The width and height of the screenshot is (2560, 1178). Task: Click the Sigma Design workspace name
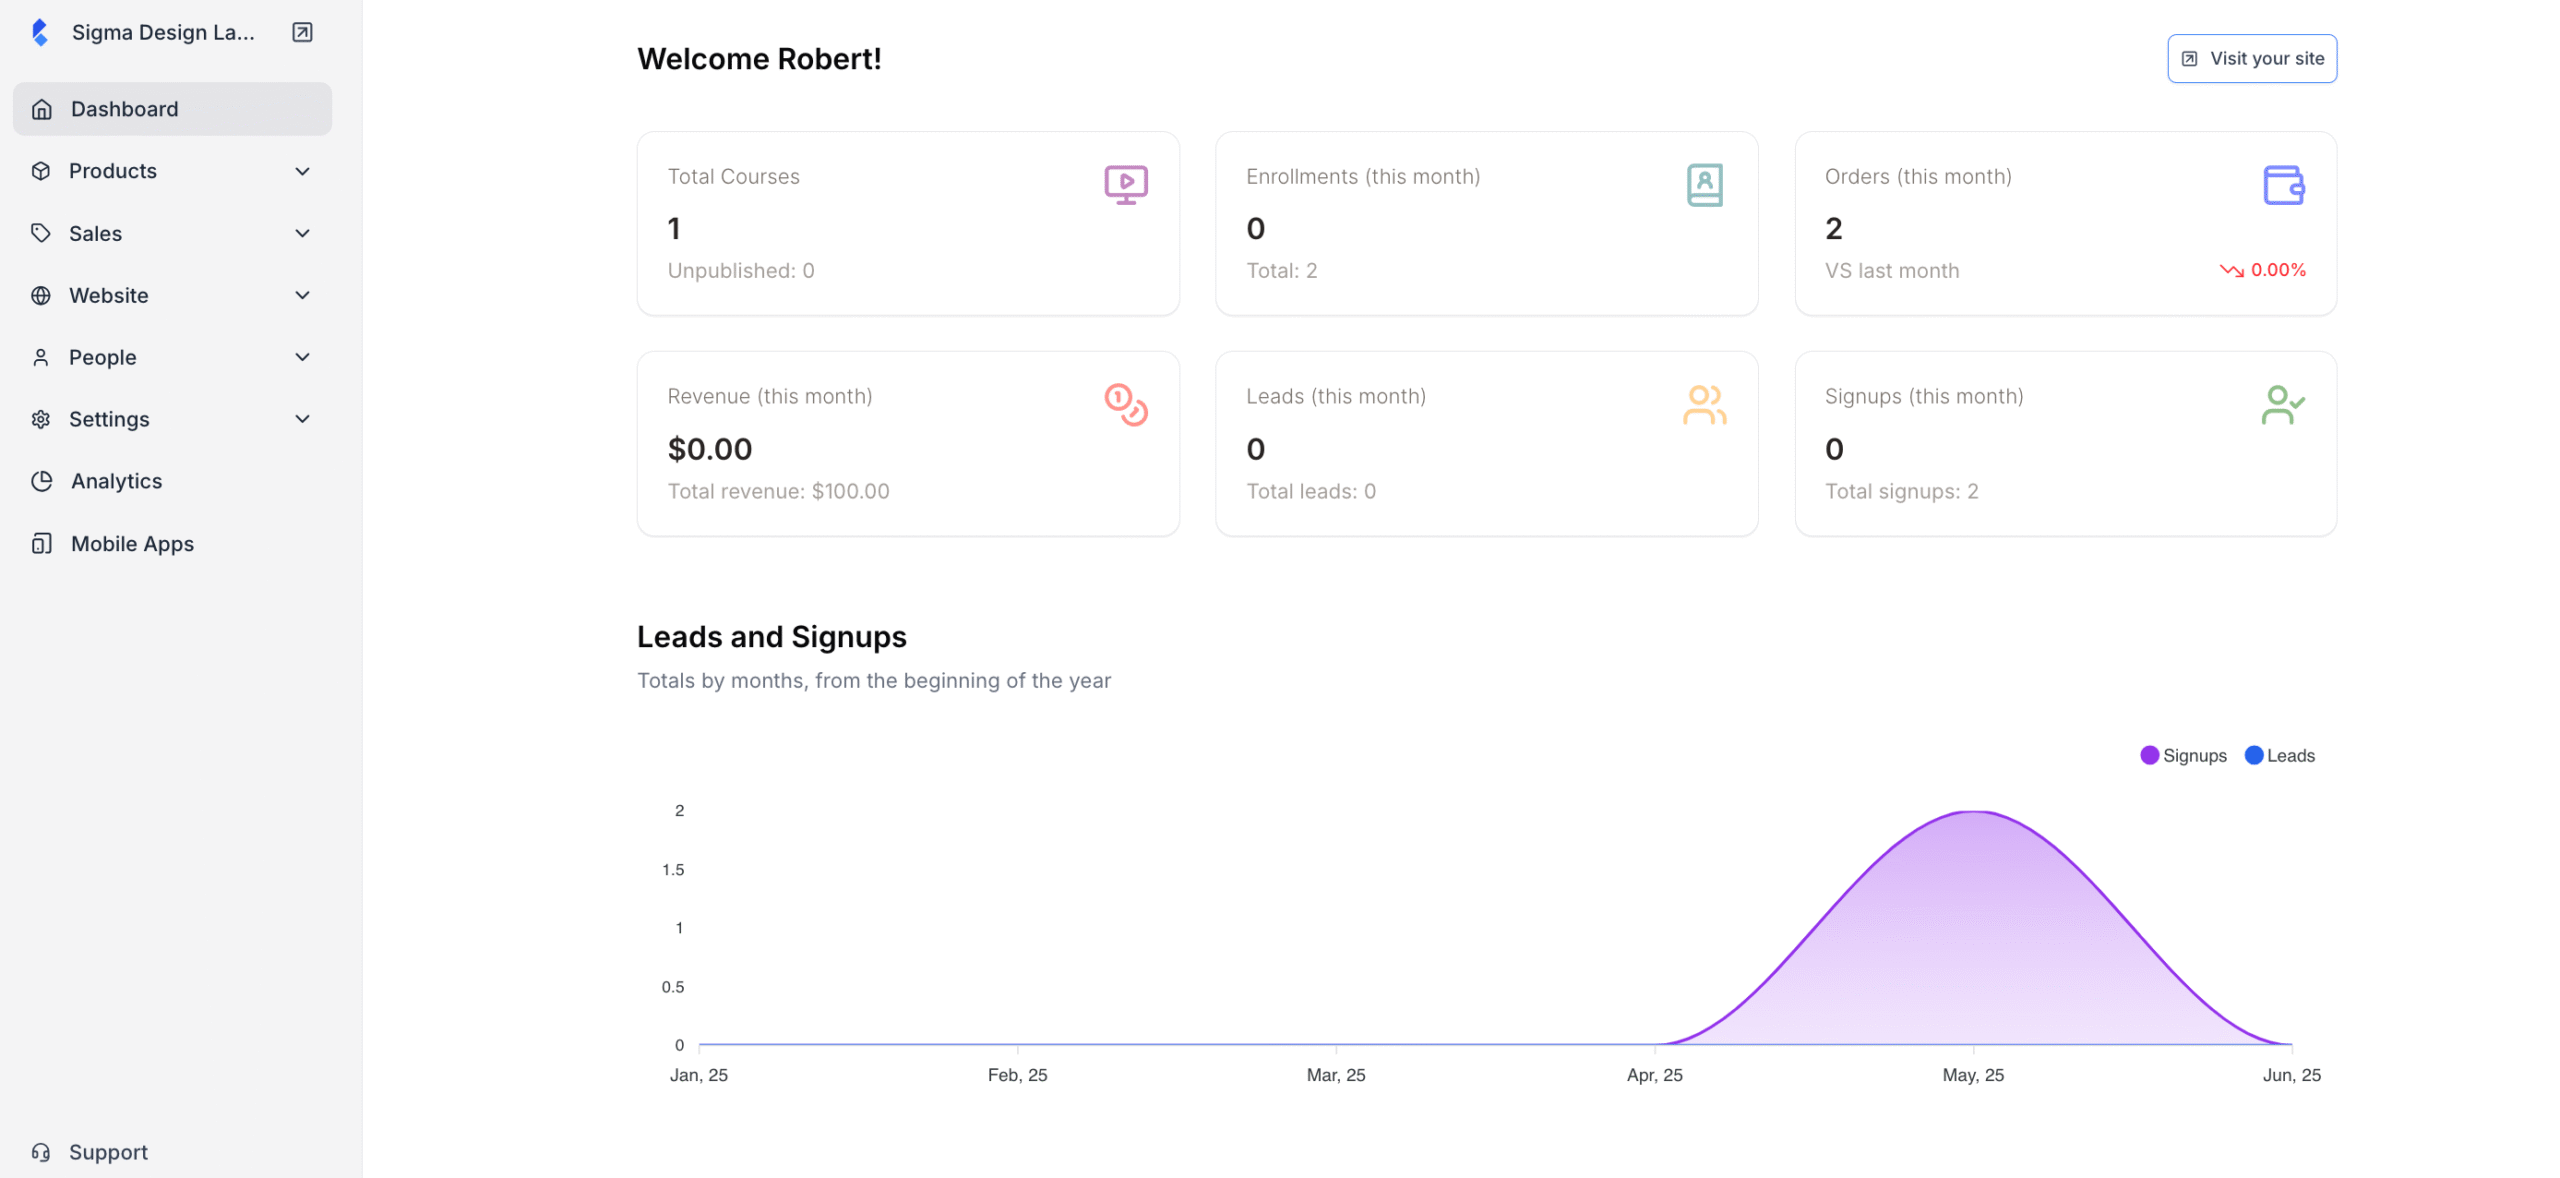point(162,31)
